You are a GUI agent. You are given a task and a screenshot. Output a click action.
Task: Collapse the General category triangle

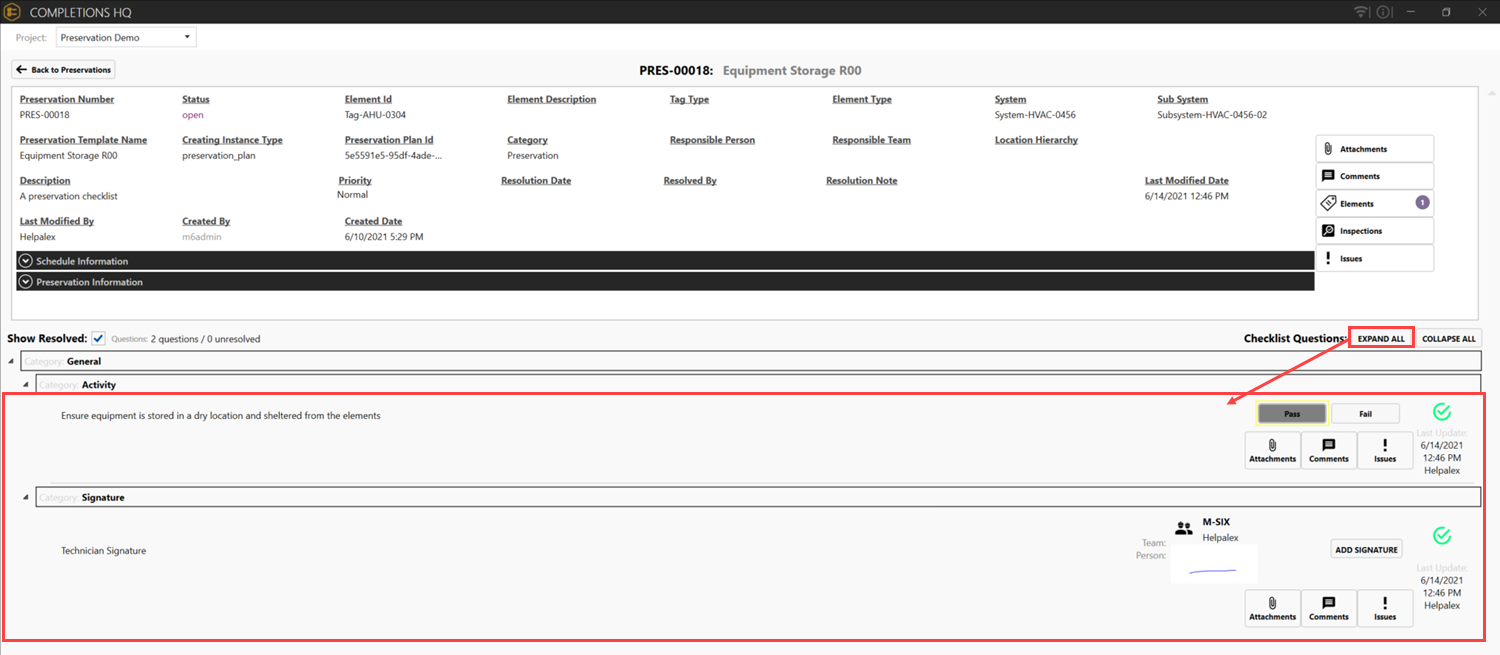click(x=11, y=361)
